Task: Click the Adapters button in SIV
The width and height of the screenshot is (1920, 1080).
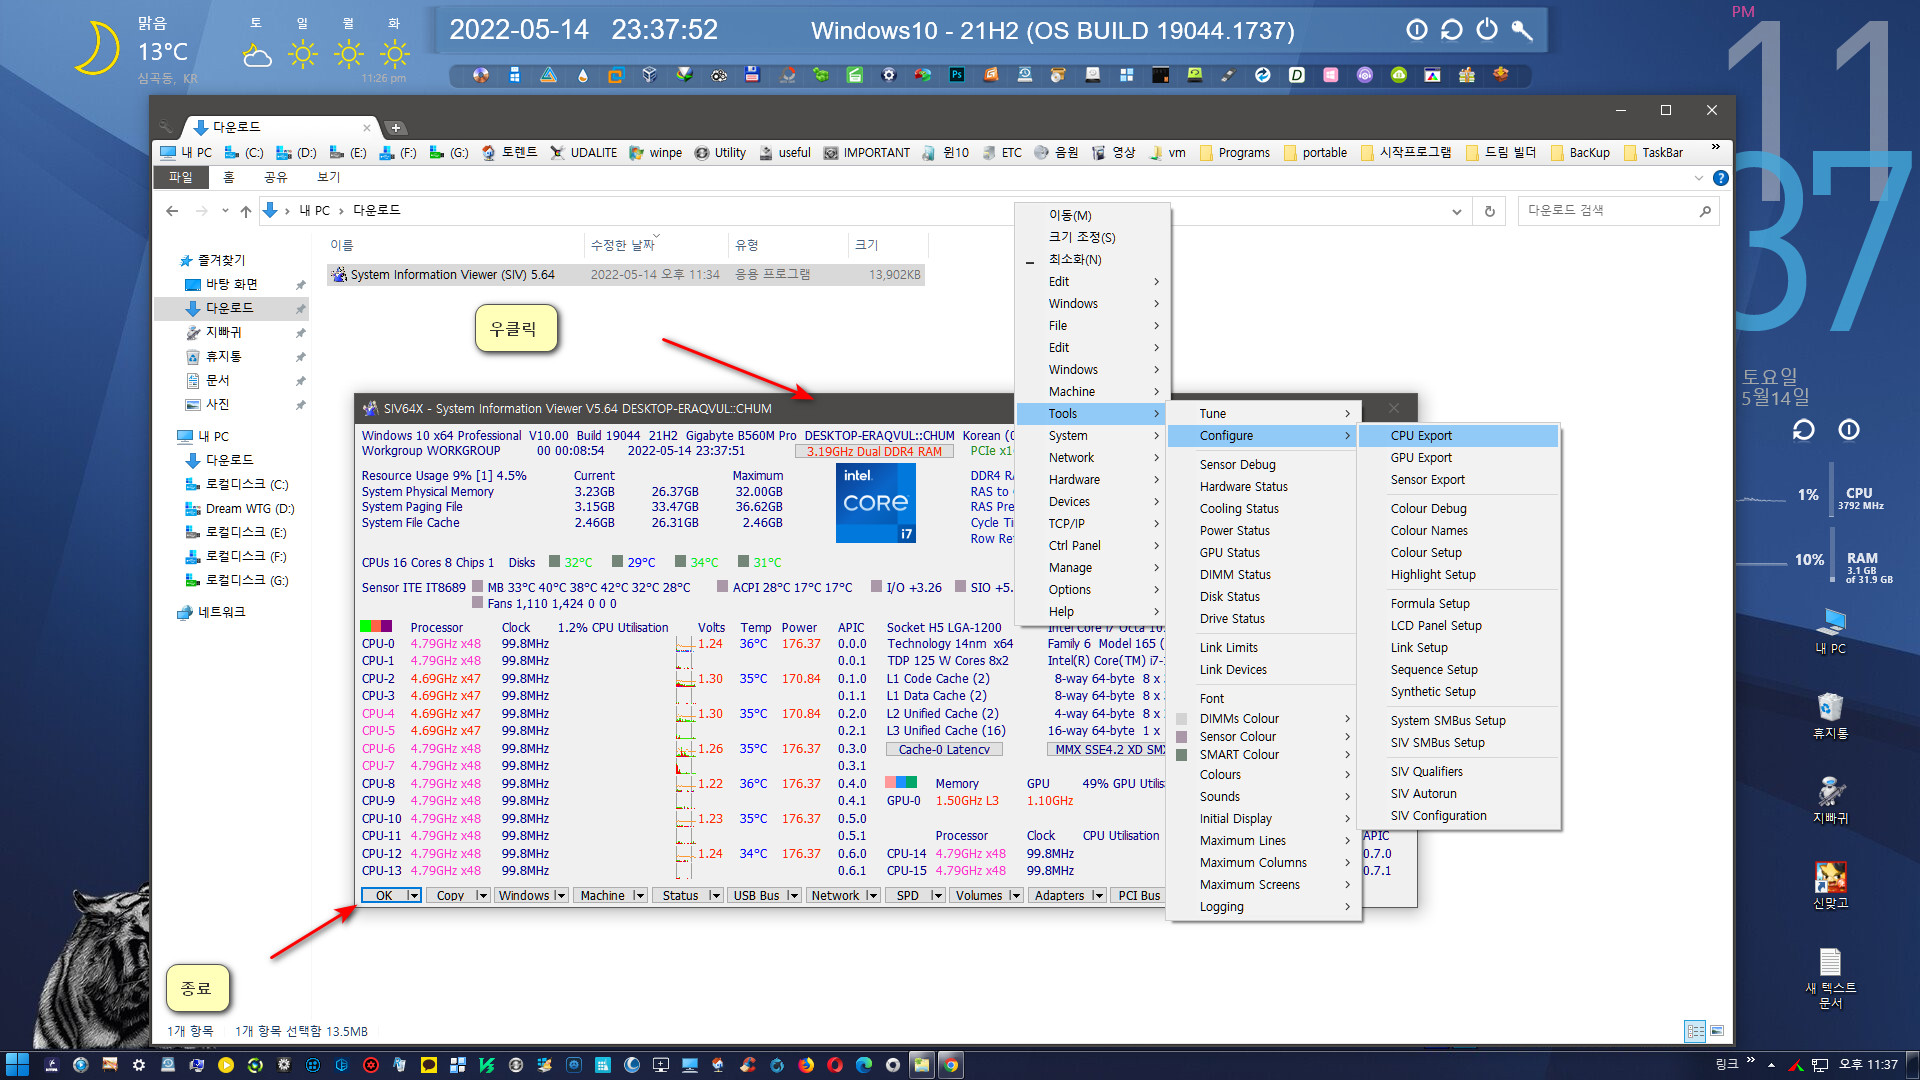Action: pyautogui.click(x=1059, y=896)
